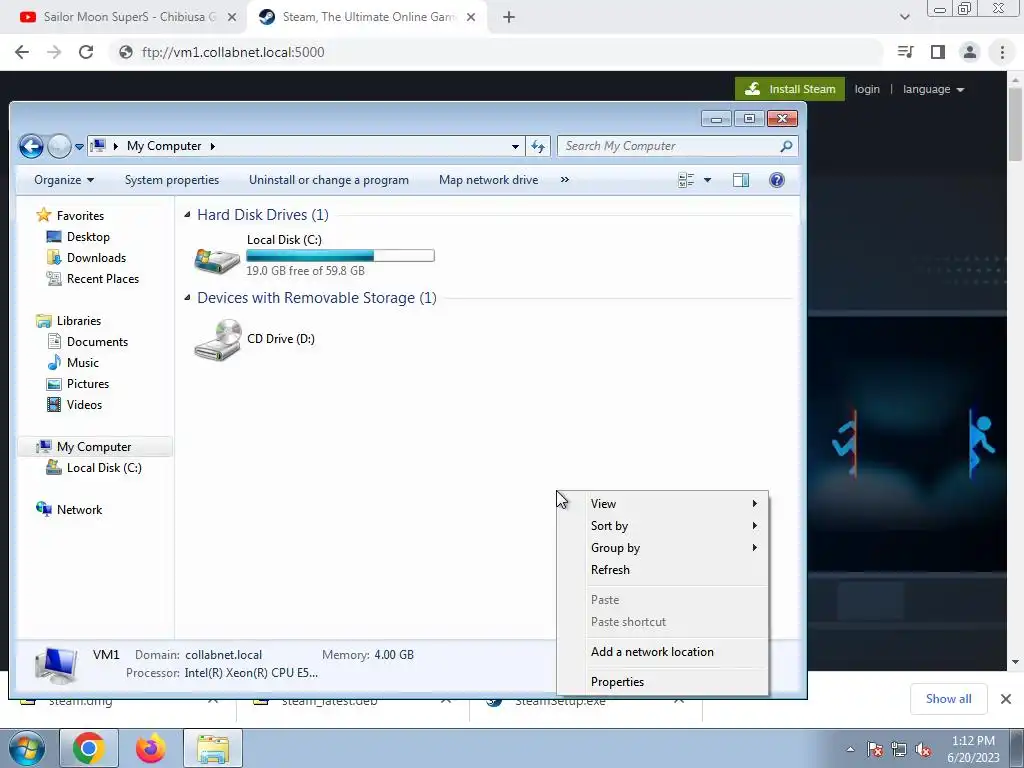Viewport: 1024px width, 768px height.
Task: Click the search magnifier icon
Action: [786, 146]
